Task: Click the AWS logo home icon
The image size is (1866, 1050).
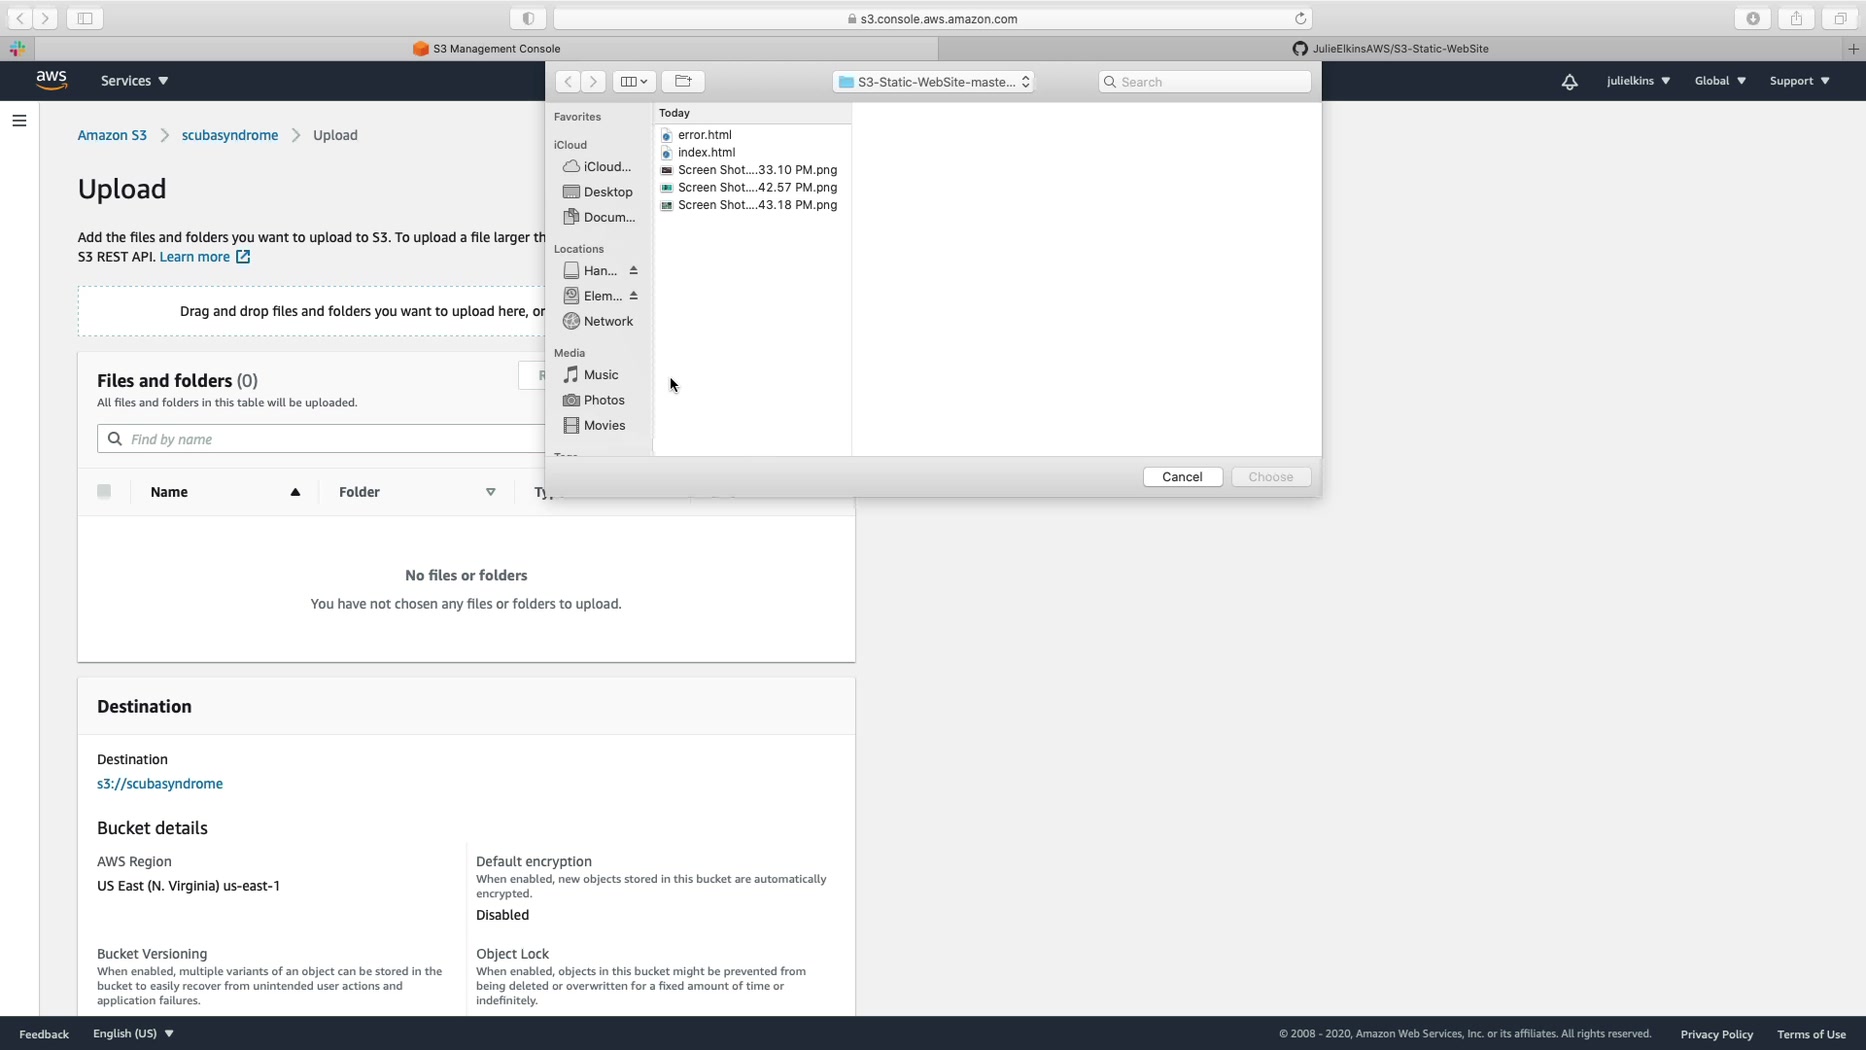Action: tap(51, 80)
